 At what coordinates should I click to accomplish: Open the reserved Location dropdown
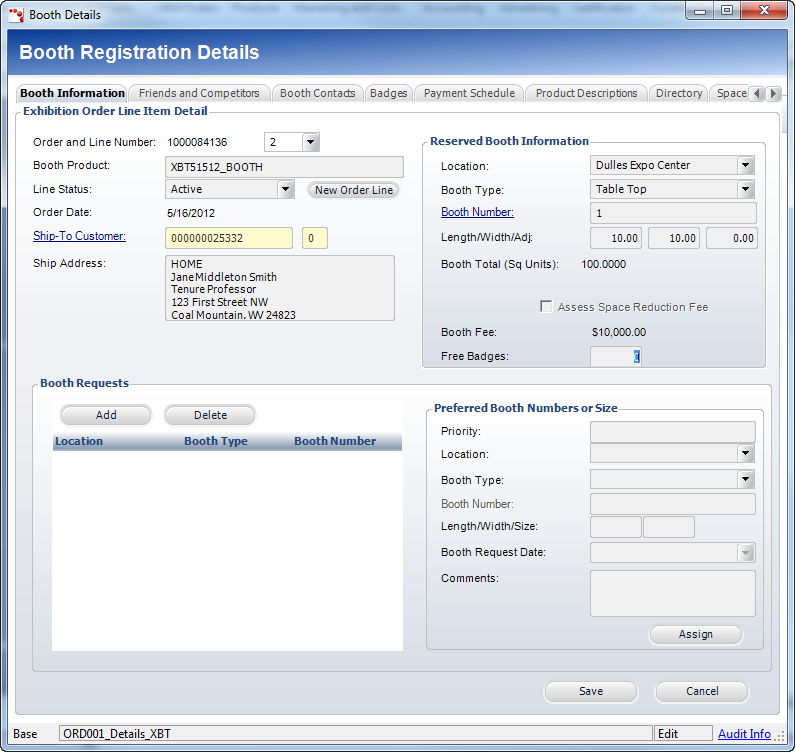(745, 165)
